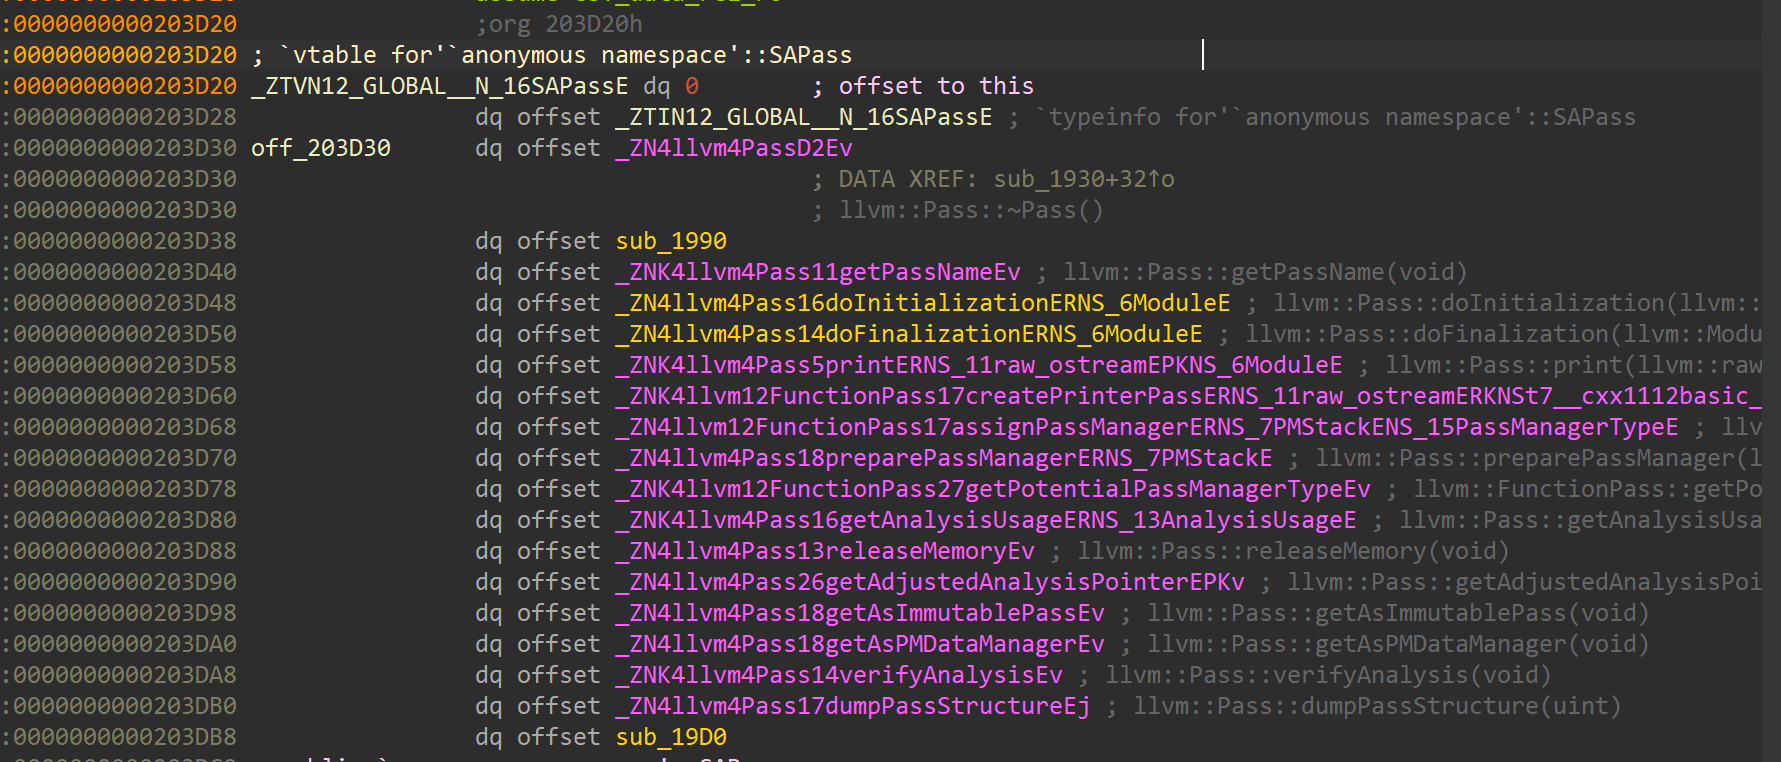Click the 'llvm::Pass::verifyAnalysis(void)' comment
Image resolution: width=1781 pixels, height=762 pixels.
click(1328, 675)
